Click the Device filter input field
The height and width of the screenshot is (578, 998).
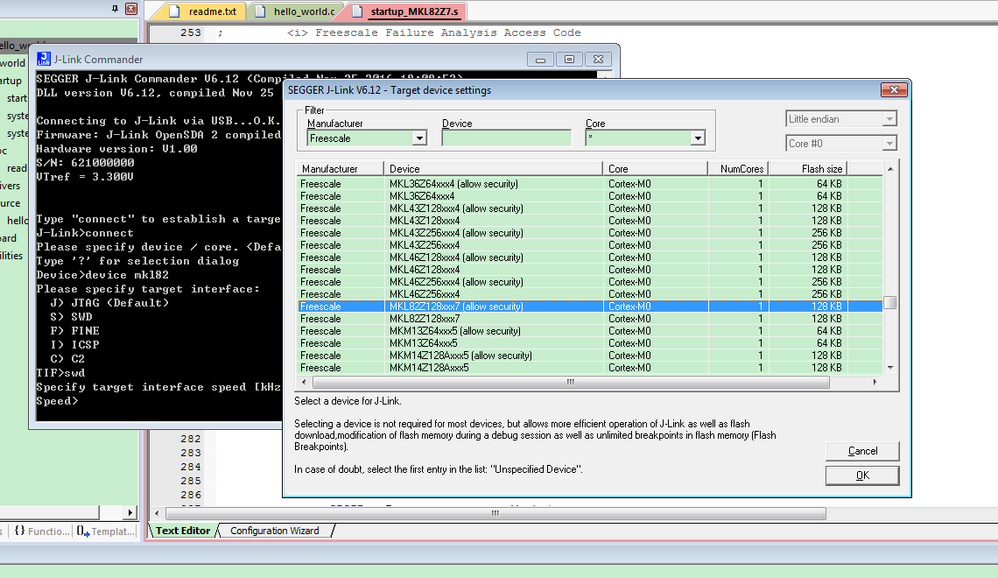click(x=506, y=138)
